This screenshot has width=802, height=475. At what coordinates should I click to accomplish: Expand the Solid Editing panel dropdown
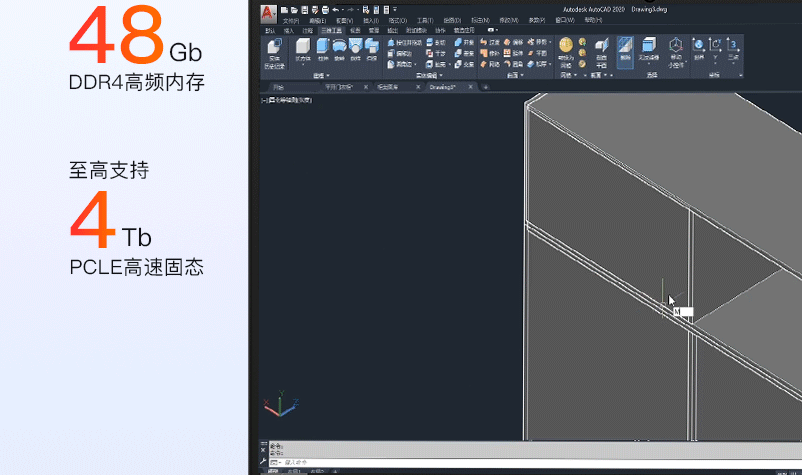tap(441, 76)
